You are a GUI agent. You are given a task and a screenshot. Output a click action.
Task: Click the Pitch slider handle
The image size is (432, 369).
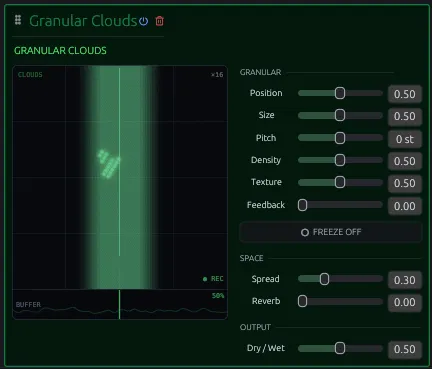(340, 138)
